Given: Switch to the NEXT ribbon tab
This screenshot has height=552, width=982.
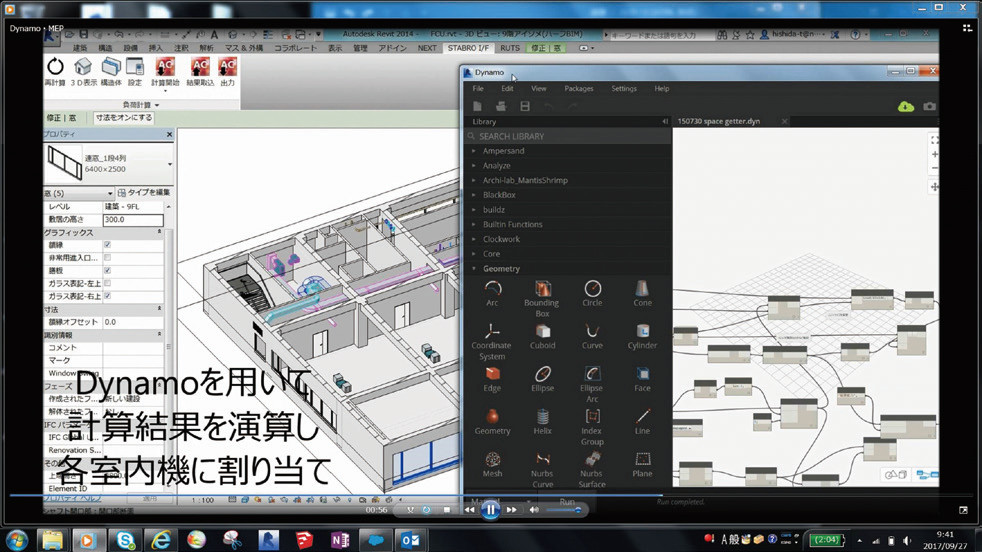Looking at the screenshot, I should point(427,48).
